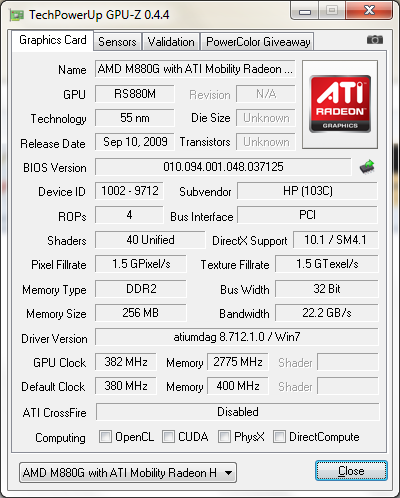Viewport: 400px width, 498px height.
Task: Enable the OpenCL checkbox
Action: [105, 437]
